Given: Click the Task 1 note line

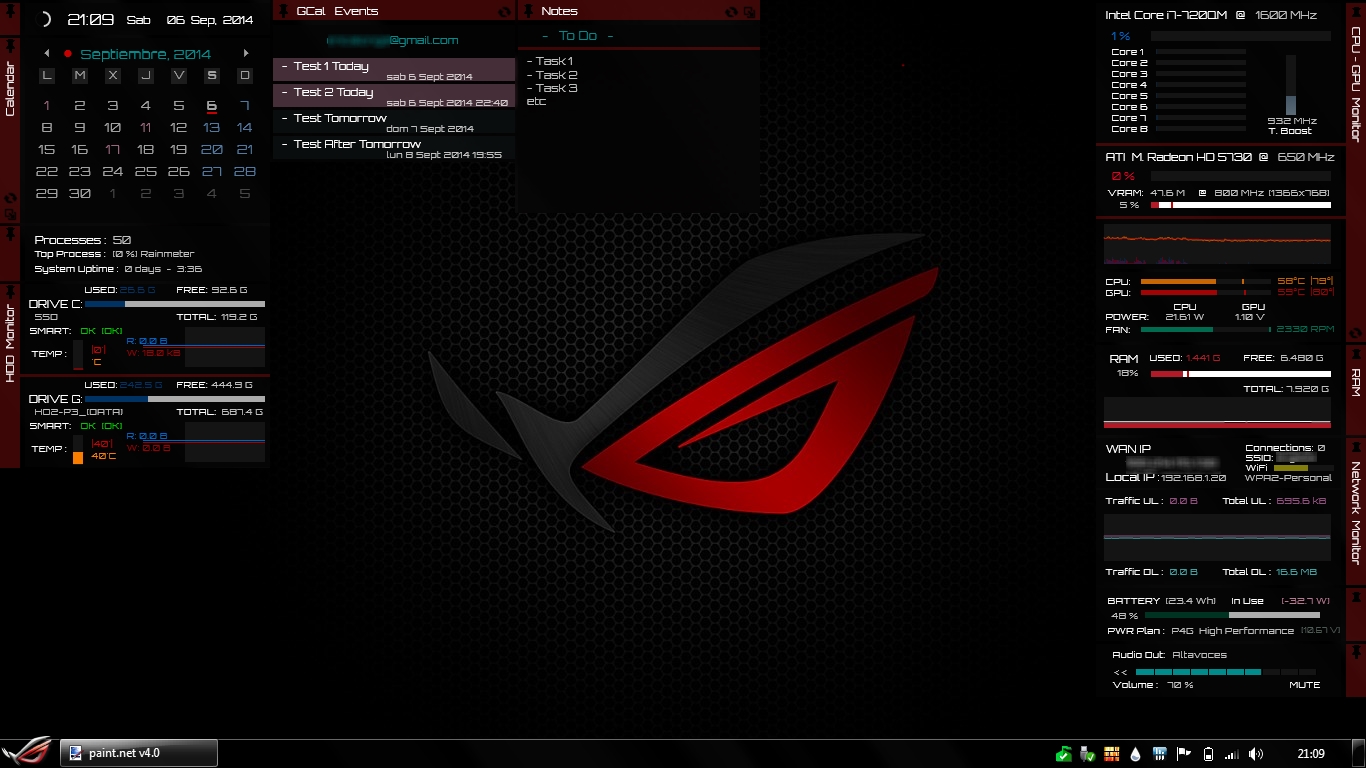Looking at the screenshot, I should tap(550, 62).
